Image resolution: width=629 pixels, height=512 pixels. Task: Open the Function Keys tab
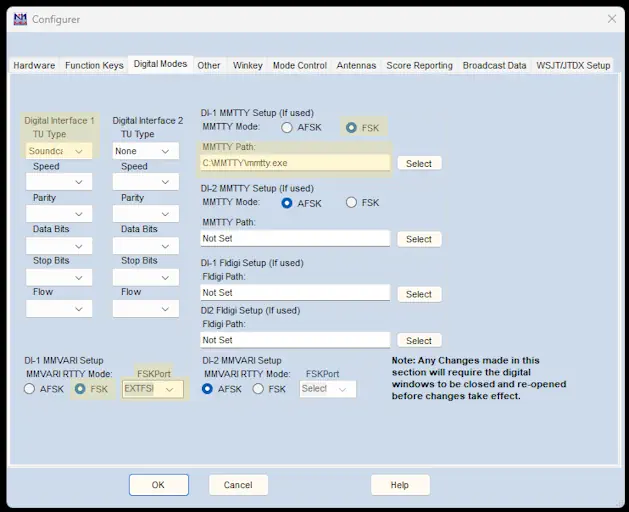click(x=94, y=65)
